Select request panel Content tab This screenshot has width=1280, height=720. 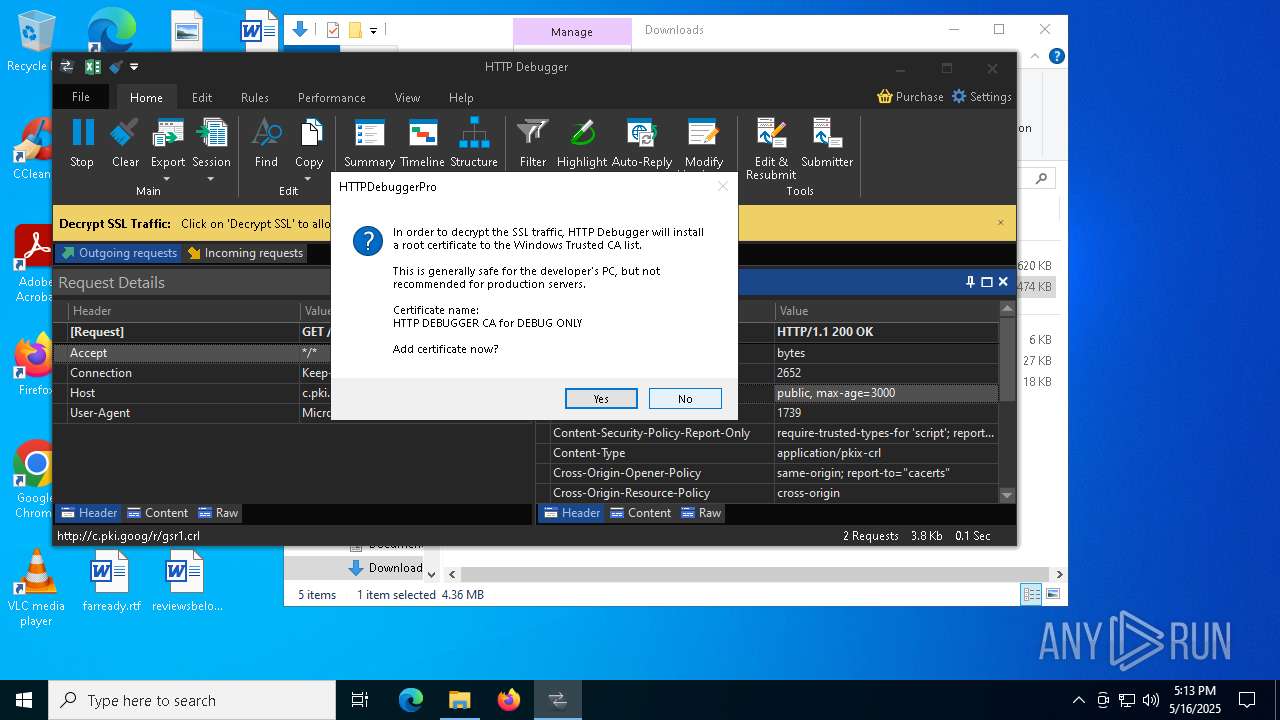(157, 513)
